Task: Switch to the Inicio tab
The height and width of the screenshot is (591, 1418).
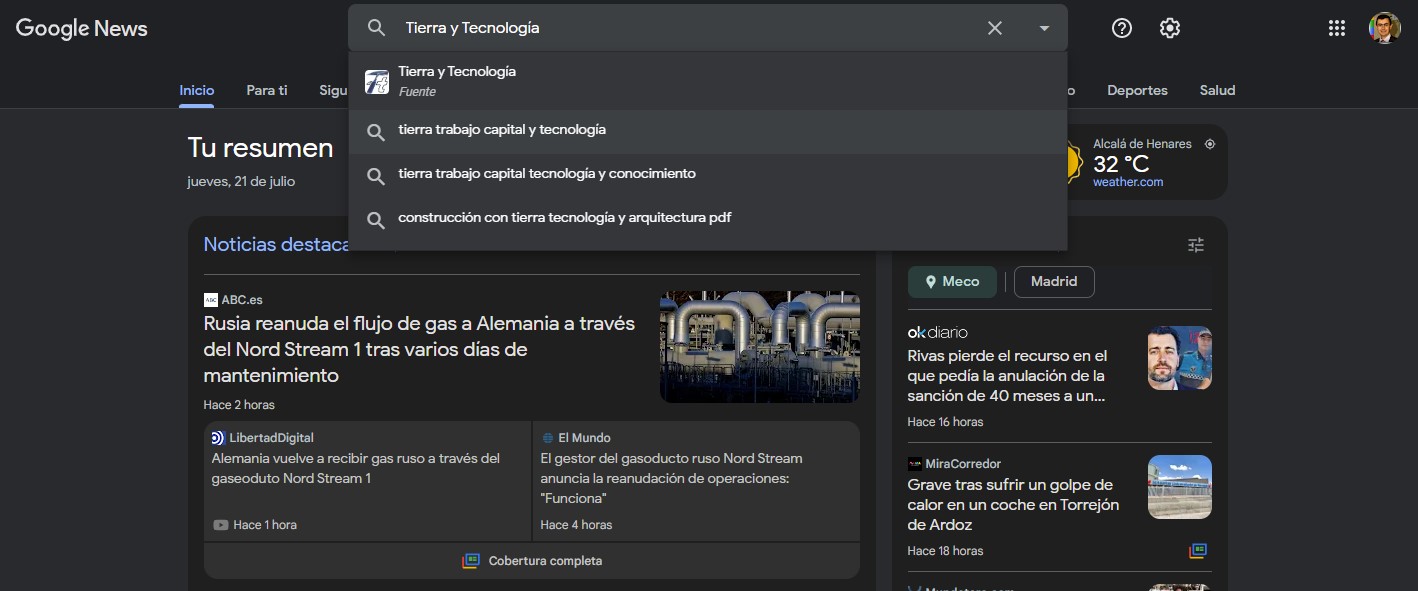Action: pyautogui.click(x=197, y=90)
